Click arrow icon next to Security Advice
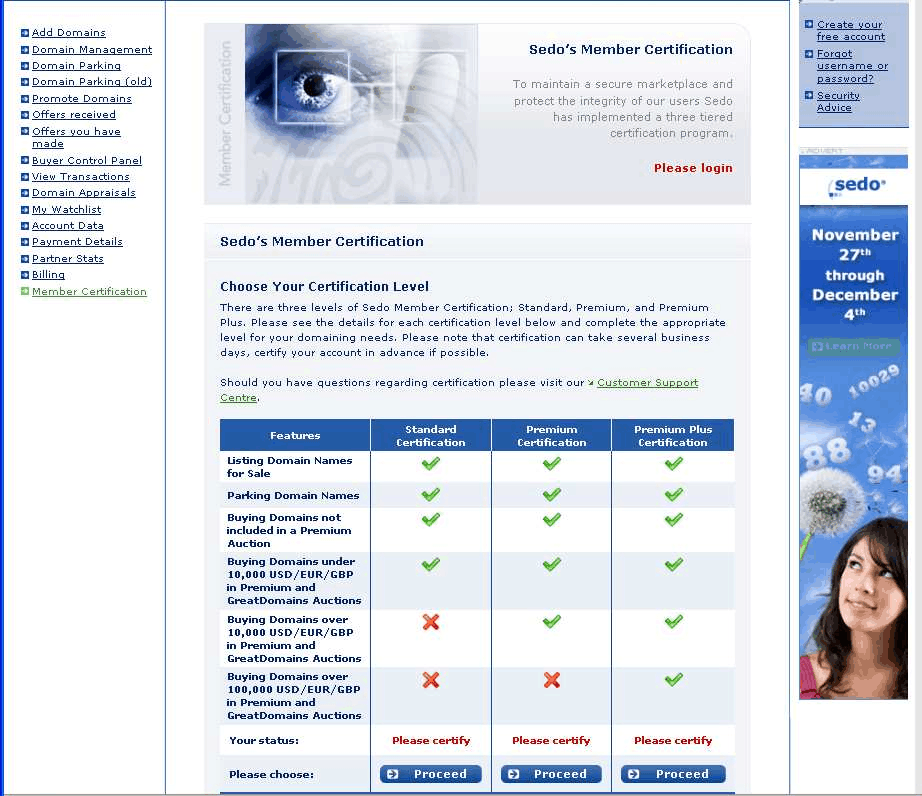This screenshot has height=796, width=922. (809, 96)
